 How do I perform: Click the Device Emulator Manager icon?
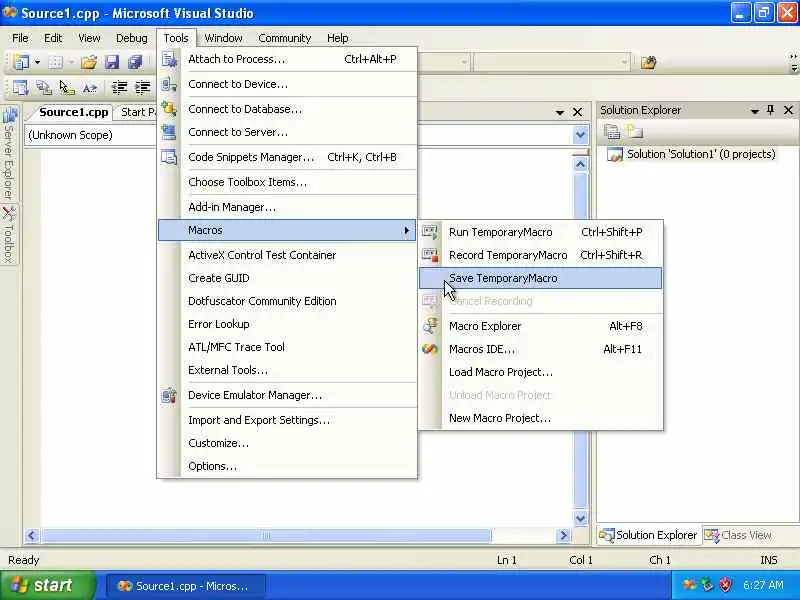pyautogui.click(x=169, y=395)
